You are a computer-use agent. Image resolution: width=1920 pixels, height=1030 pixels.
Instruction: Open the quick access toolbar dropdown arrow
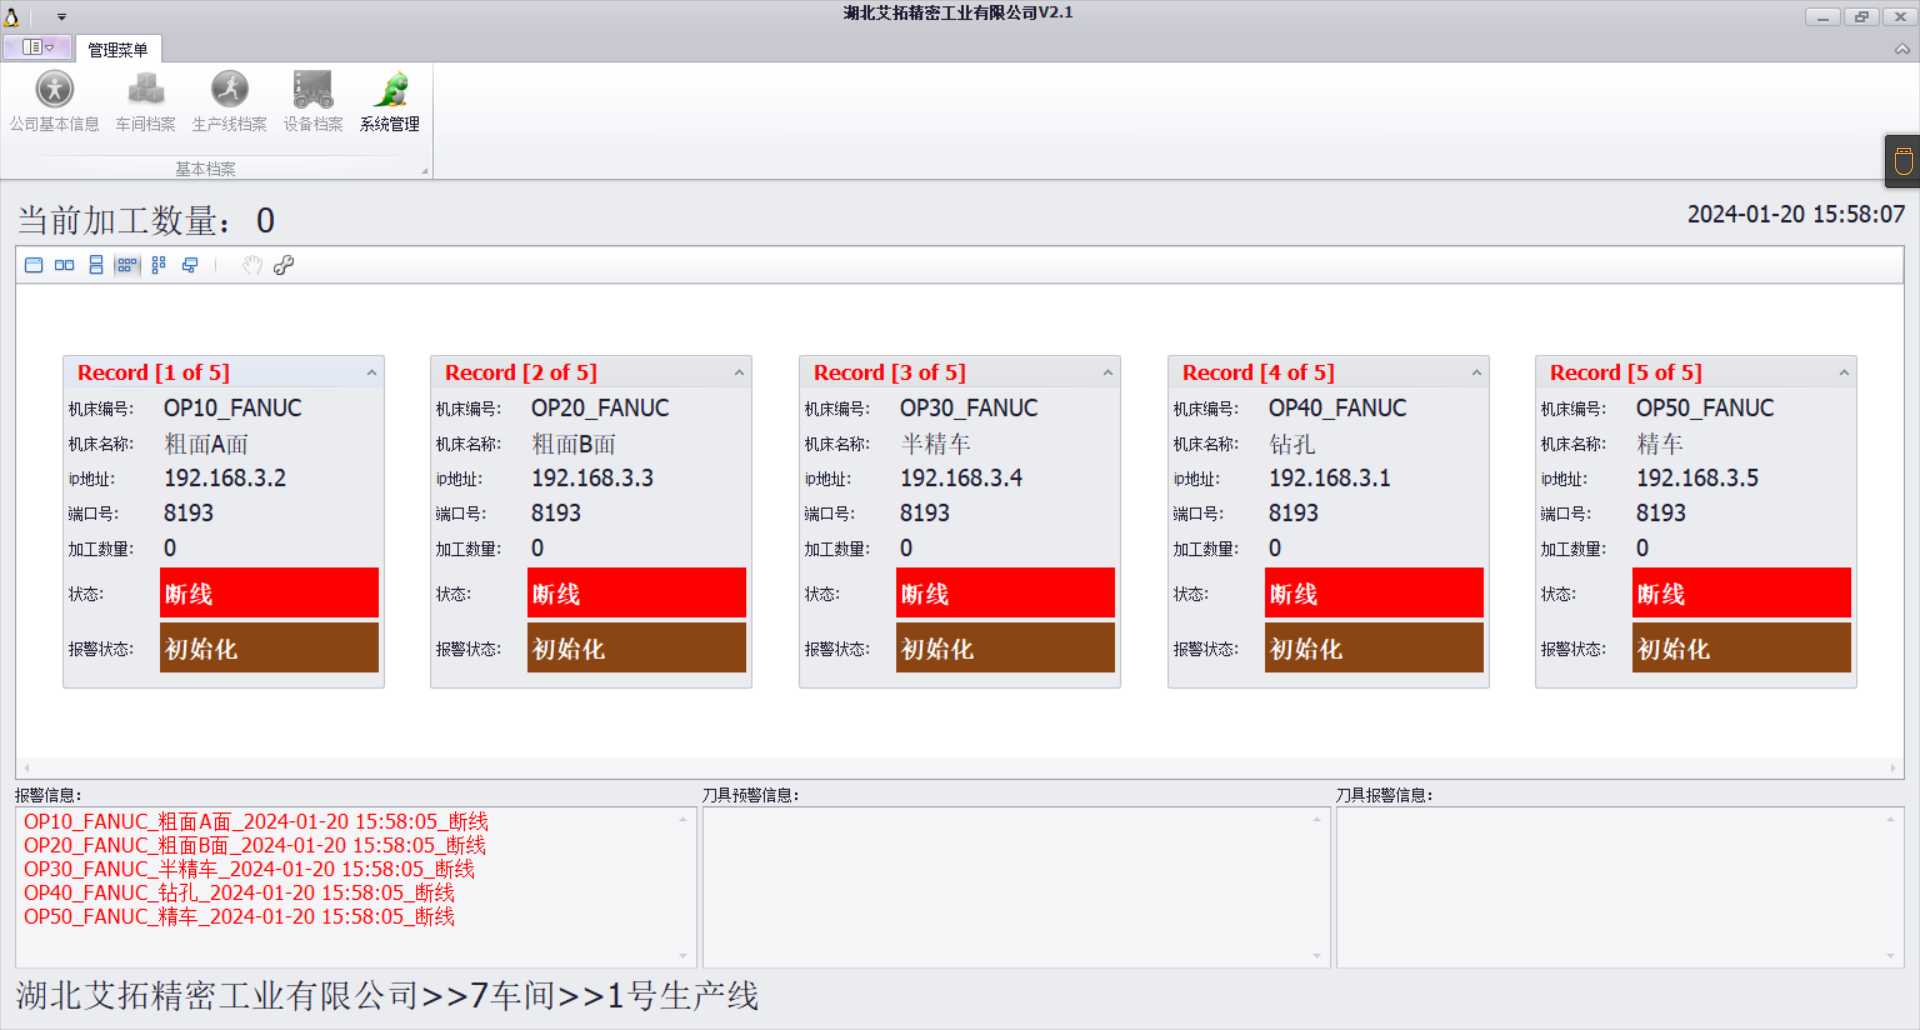point(61,17)
